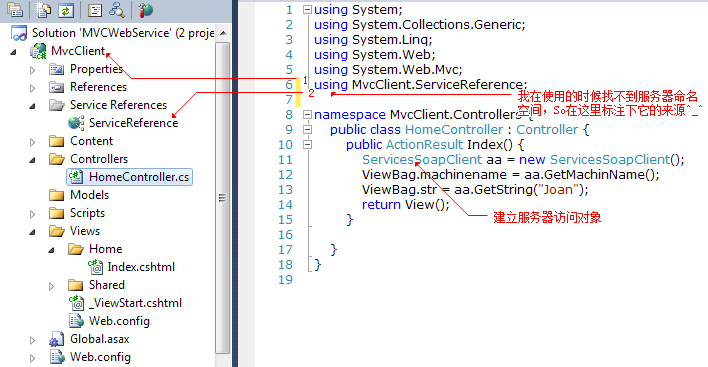Select the _ViewStart.cshtml tree item
This screenshot has width=708, height=367.
click(135, 303)
